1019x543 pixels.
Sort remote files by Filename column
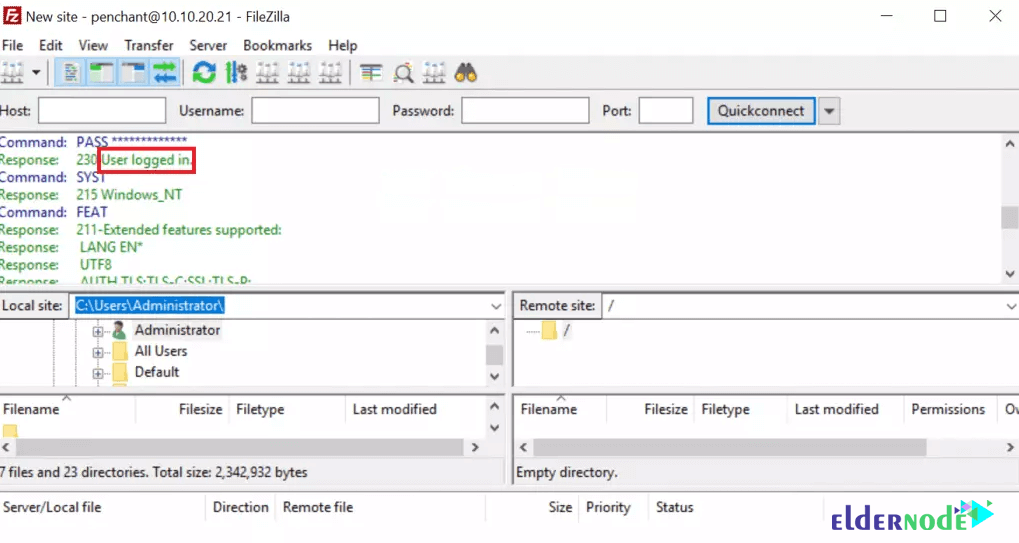click(x=561, y=409)
